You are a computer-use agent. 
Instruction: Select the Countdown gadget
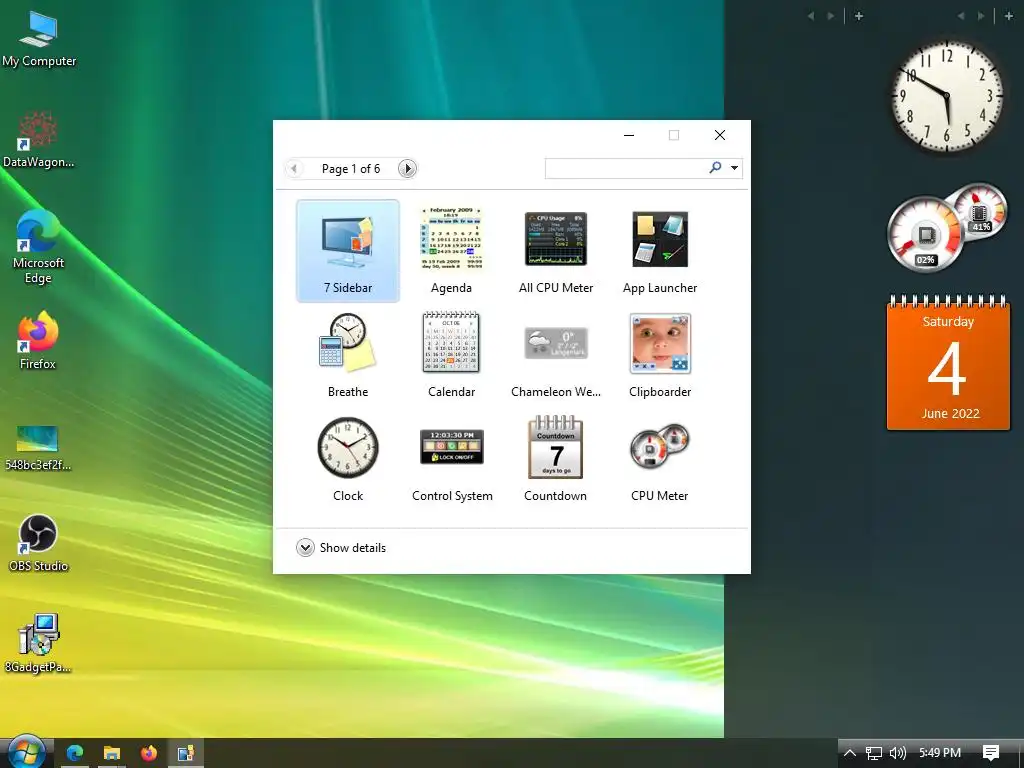(556, 459)
